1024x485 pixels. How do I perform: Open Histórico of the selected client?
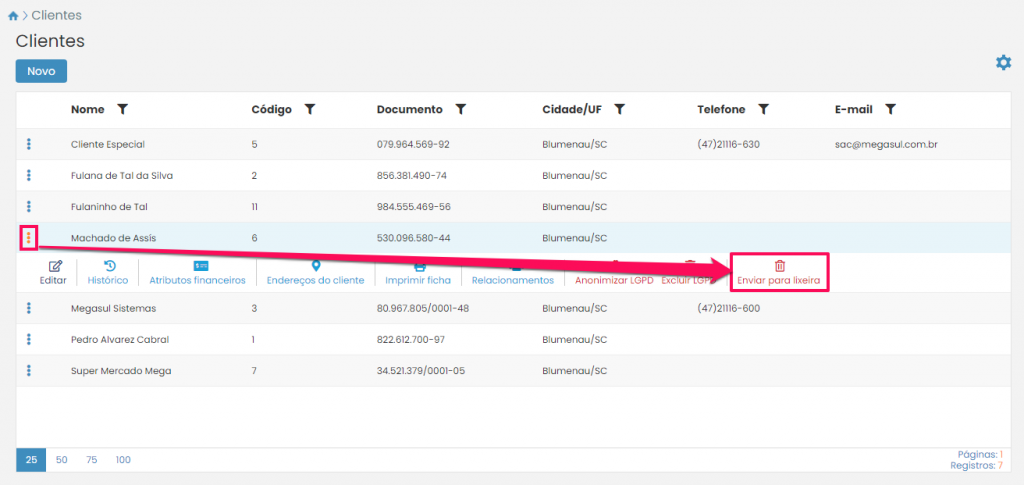coord(108,273)
